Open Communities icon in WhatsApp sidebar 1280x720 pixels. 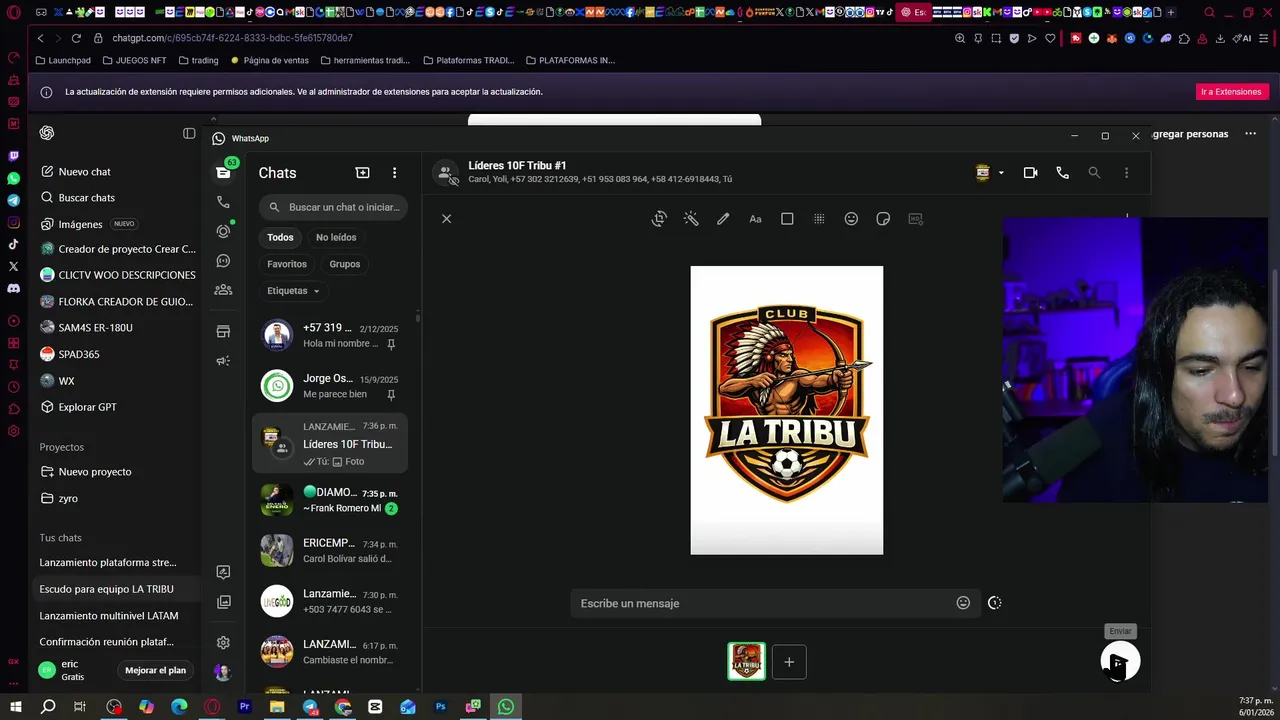[223, 290]
